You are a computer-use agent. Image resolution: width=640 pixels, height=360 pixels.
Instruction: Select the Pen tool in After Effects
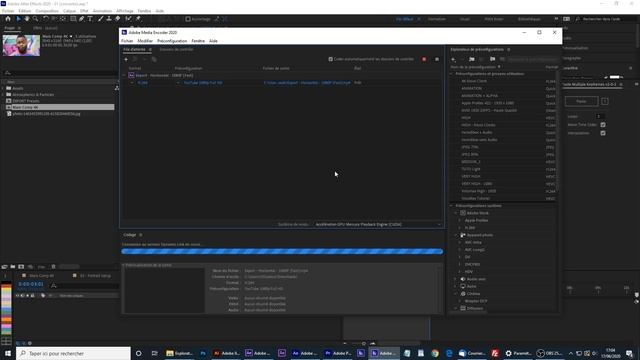82,19
